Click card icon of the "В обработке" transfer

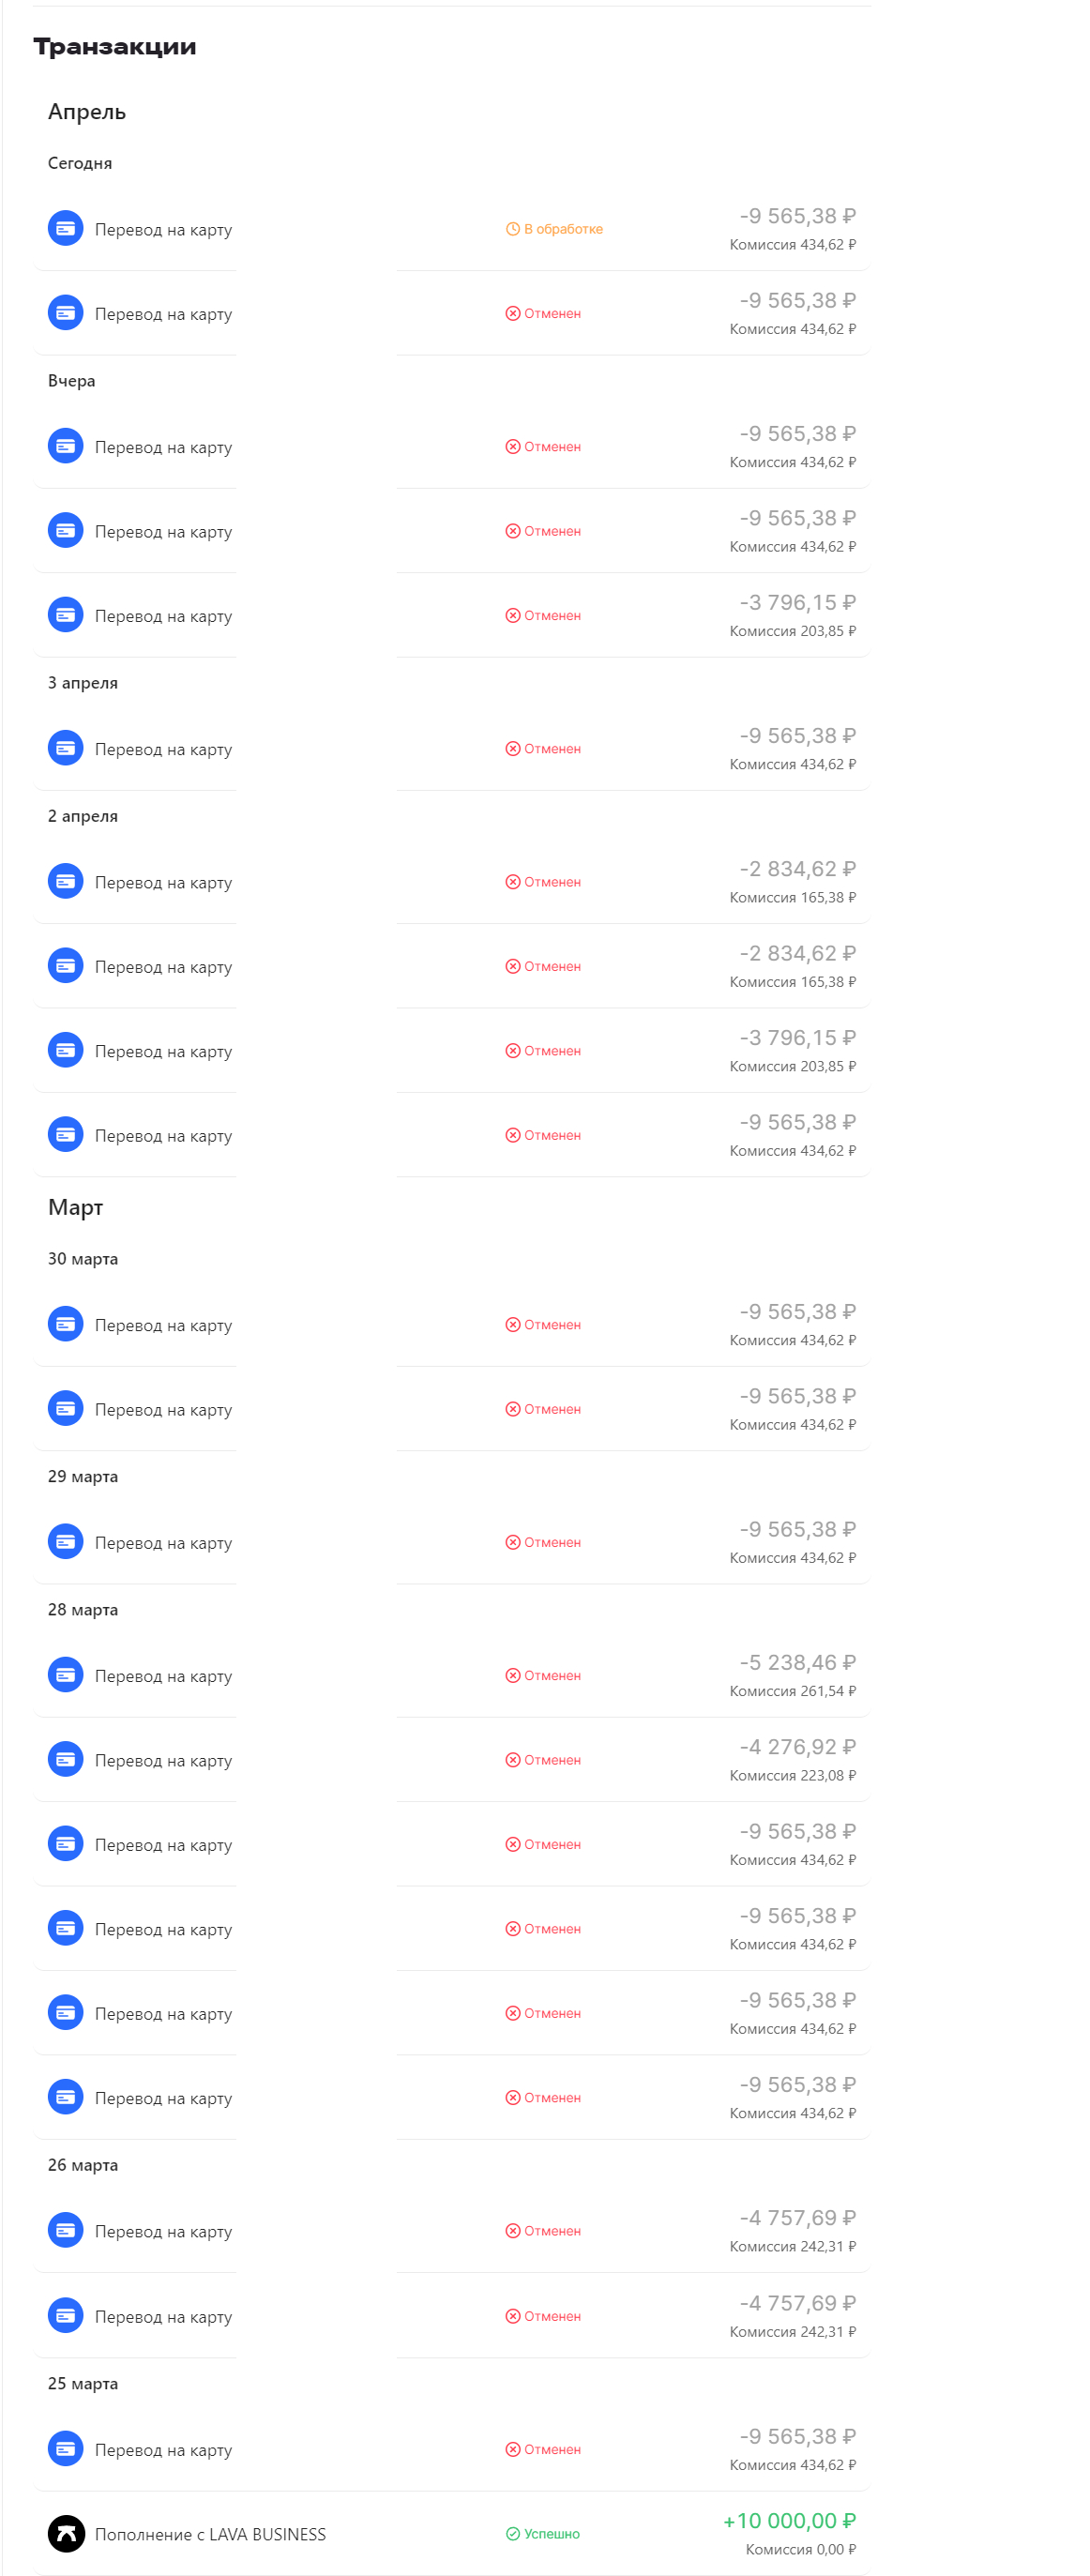tap(66, 228)
